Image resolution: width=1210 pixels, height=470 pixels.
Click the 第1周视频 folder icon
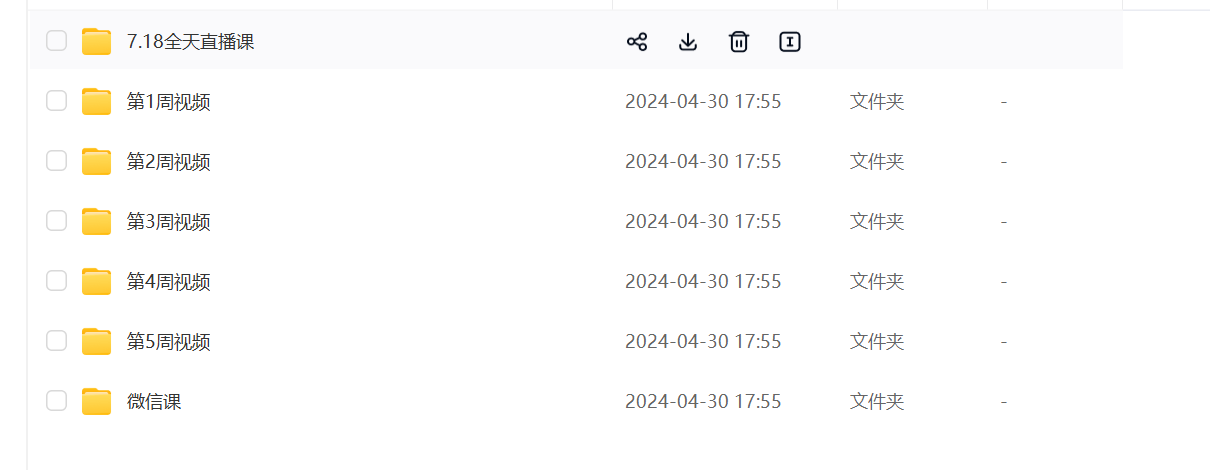tap(97, 102)
